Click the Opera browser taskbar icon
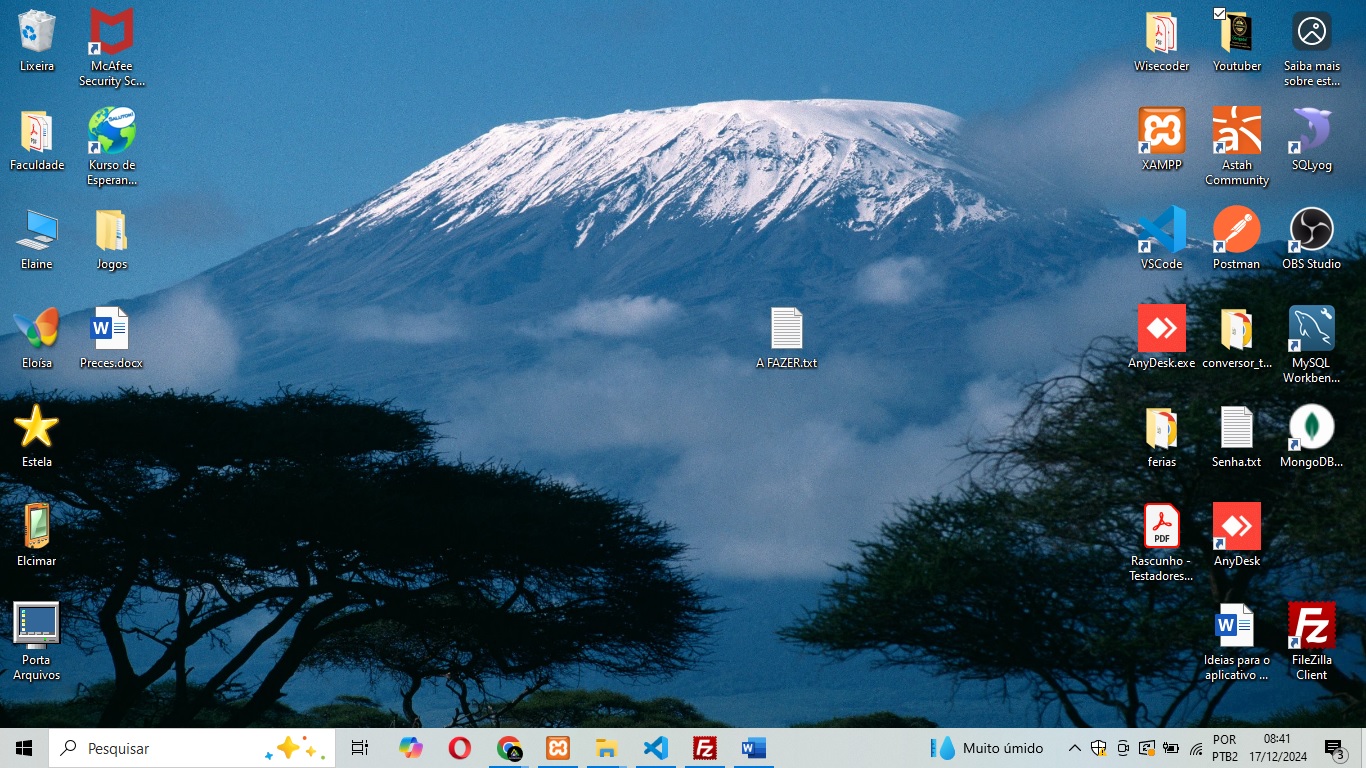The image size is (1366, 768). (460, 748)
